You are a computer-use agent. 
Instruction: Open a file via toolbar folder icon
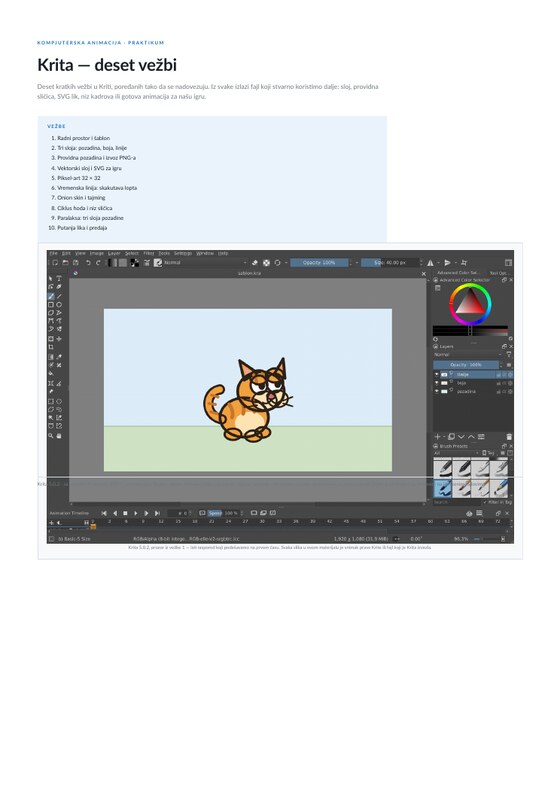coord(66,262)
